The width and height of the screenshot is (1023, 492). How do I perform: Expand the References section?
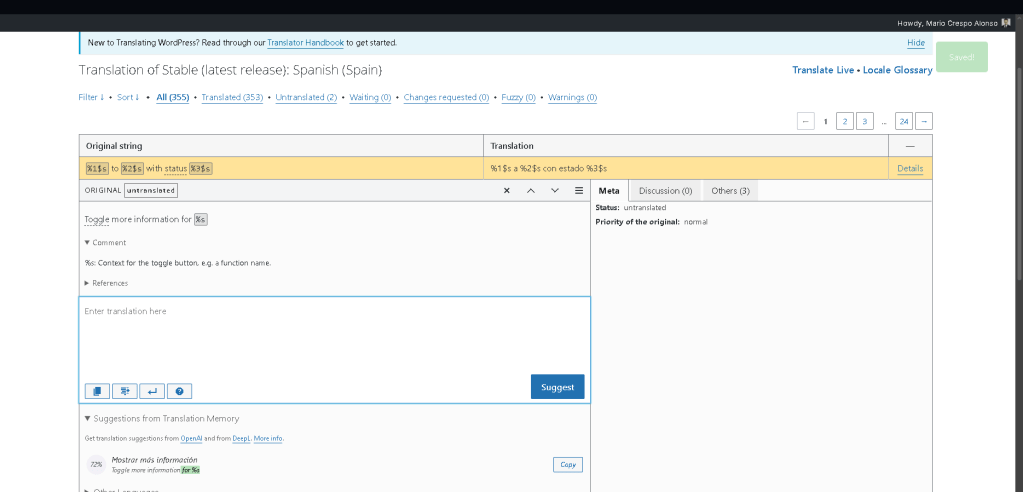pyautogui.click(x=107, y=283)
